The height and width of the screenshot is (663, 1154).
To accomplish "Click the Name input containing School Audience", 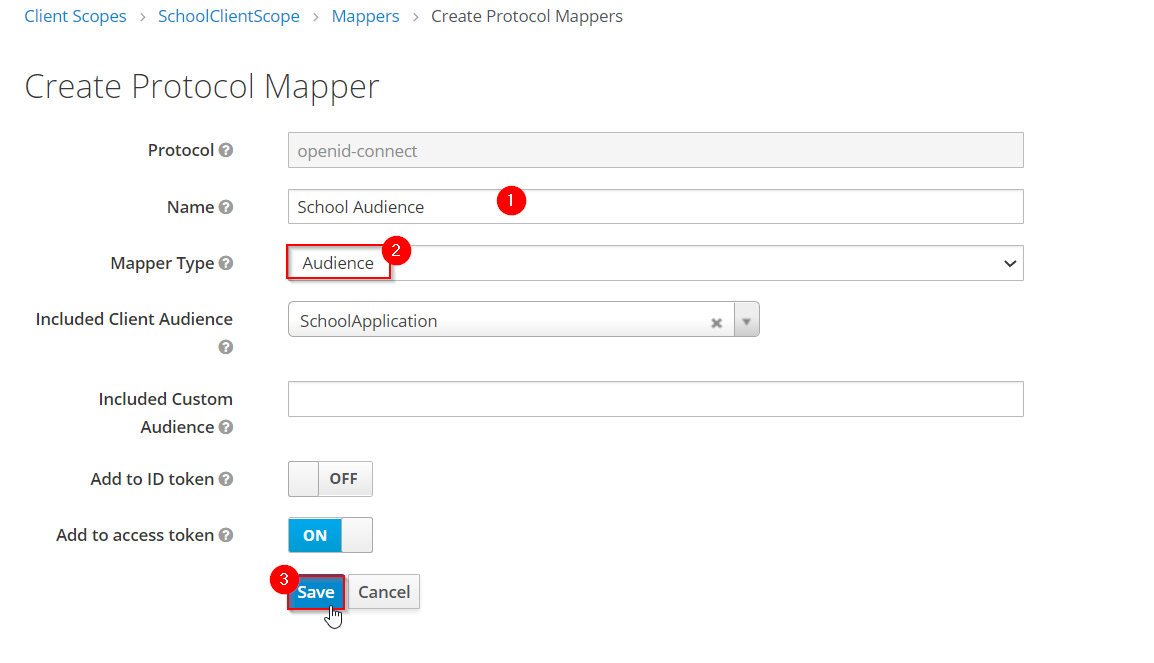I will pyautogui.click(x=655, y=207).
